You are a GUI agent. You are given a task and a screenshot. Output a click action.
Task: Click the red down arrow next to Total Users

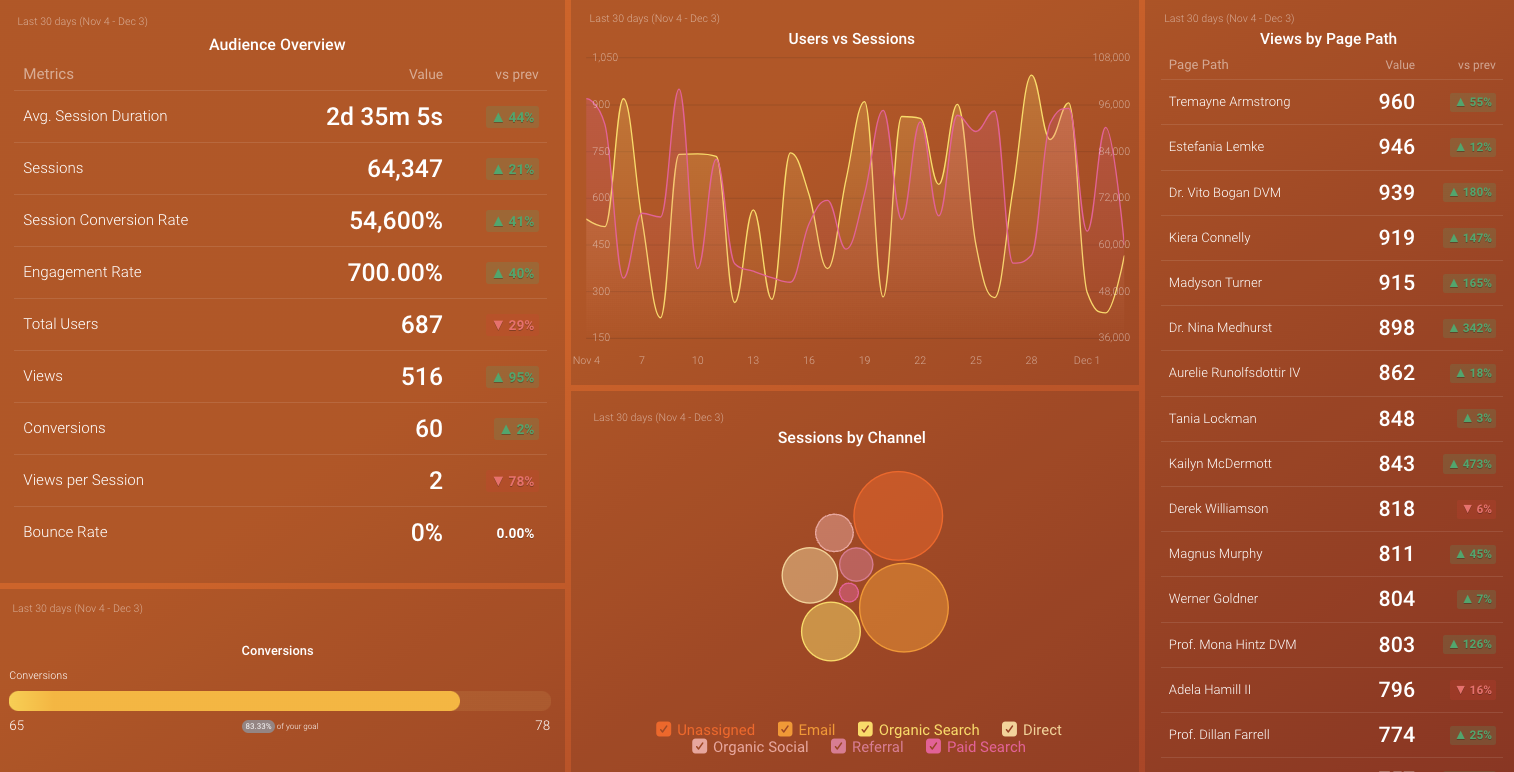(512, 324)
